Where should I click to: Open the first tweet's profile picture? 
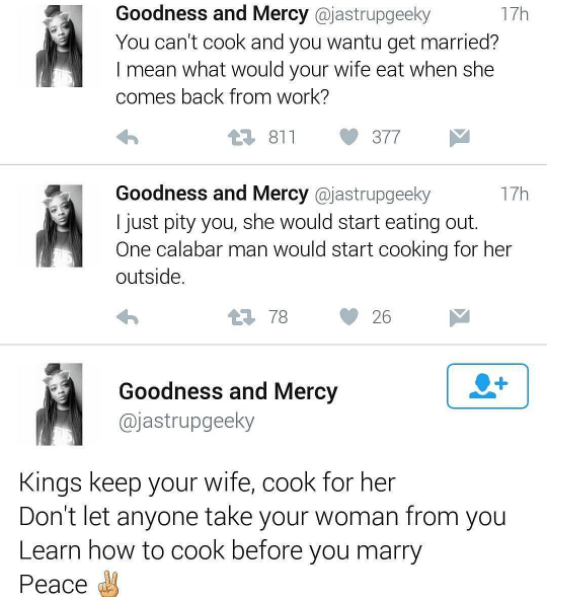coord(59,46)
